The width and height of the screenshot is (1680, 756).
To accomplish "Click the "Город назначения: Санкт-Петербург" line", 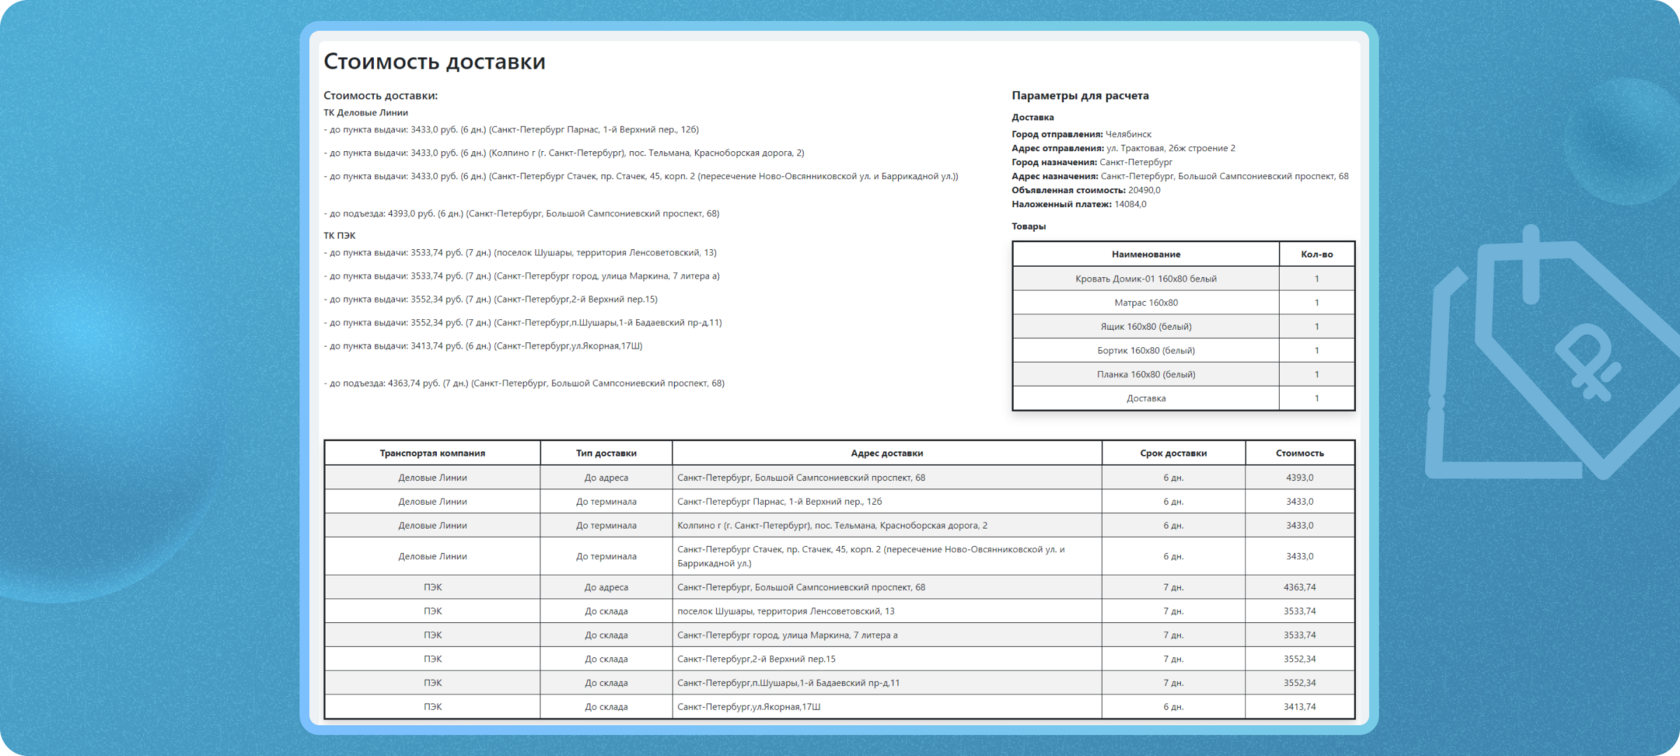I will [1092, 162].
